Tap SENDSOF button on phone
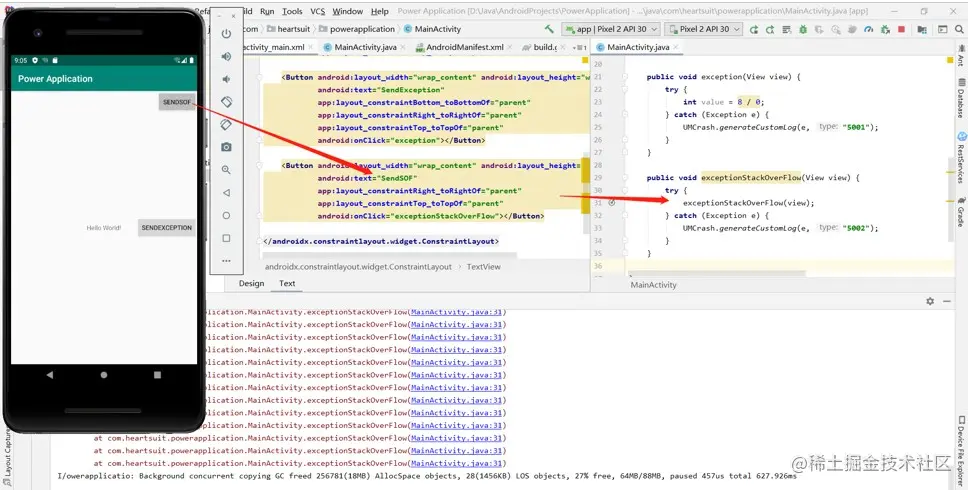The height and width of the screenshot is (490, 968). coord(177,102)
